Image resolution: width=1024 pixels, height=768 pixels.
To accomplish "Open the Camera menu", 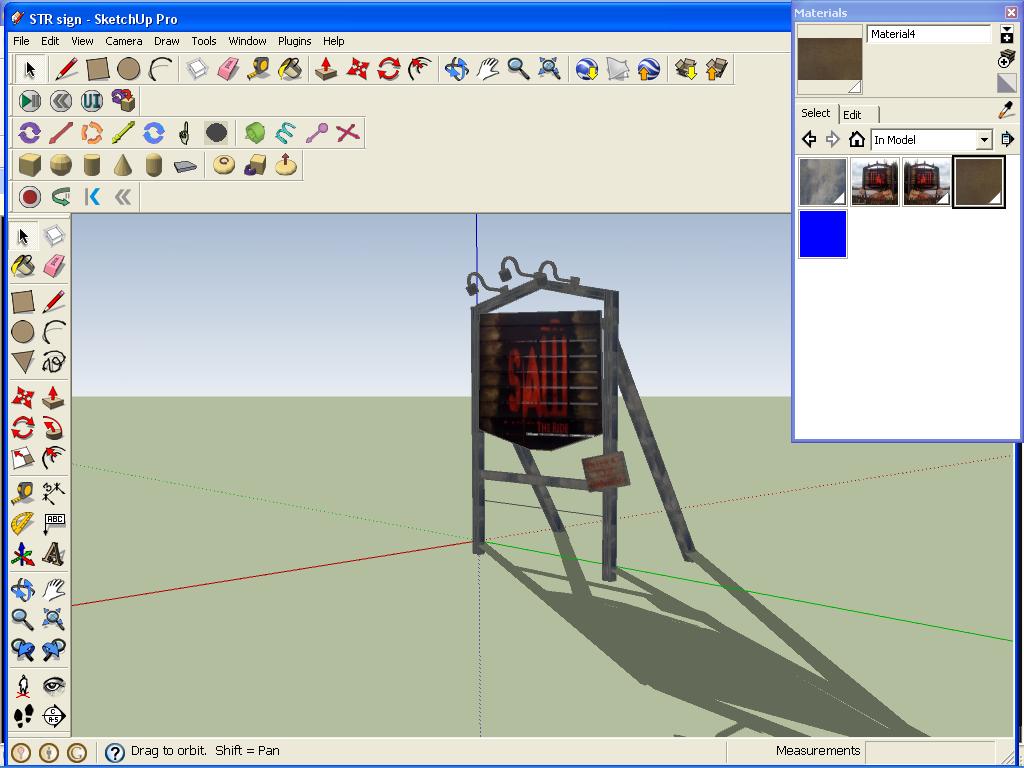I will (123, 40).
